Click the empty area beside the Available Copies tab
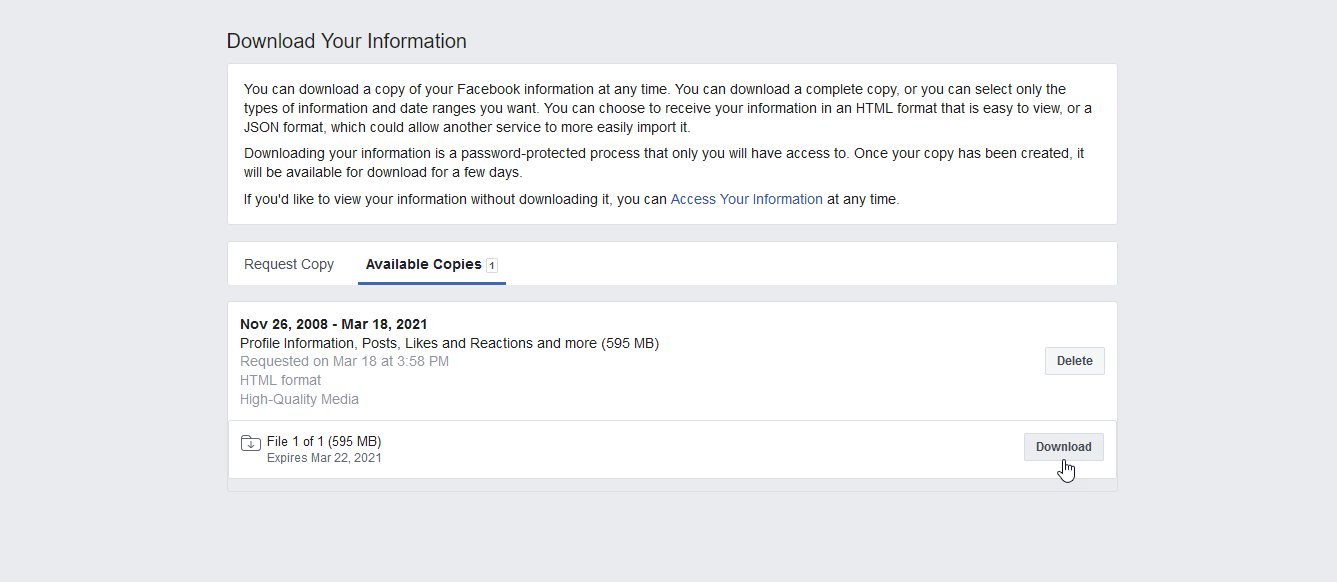This screenshot has height=582, width=1337. [810, 264]
